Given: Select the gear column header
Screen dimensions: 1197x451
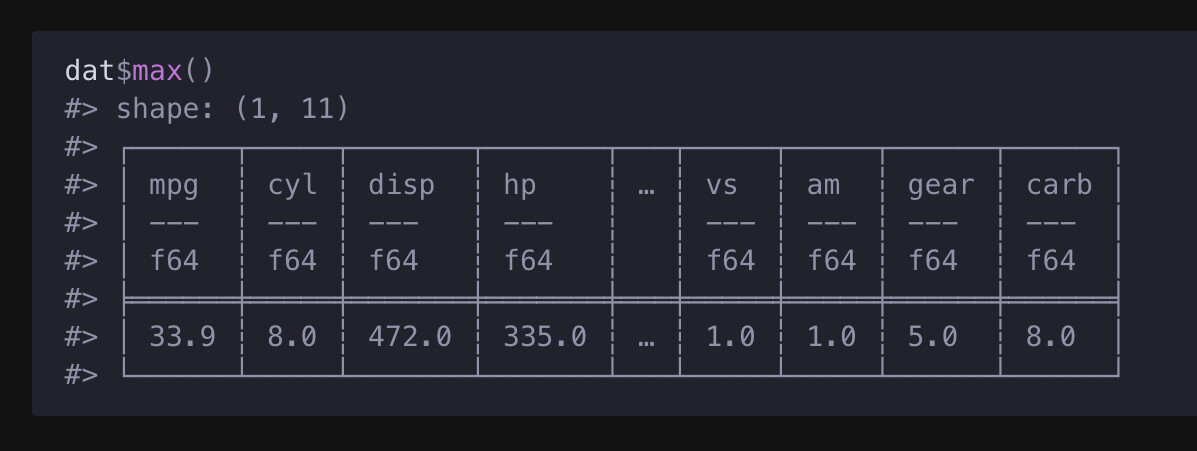Looking at the screenshot, I should [x=941, y=185].
